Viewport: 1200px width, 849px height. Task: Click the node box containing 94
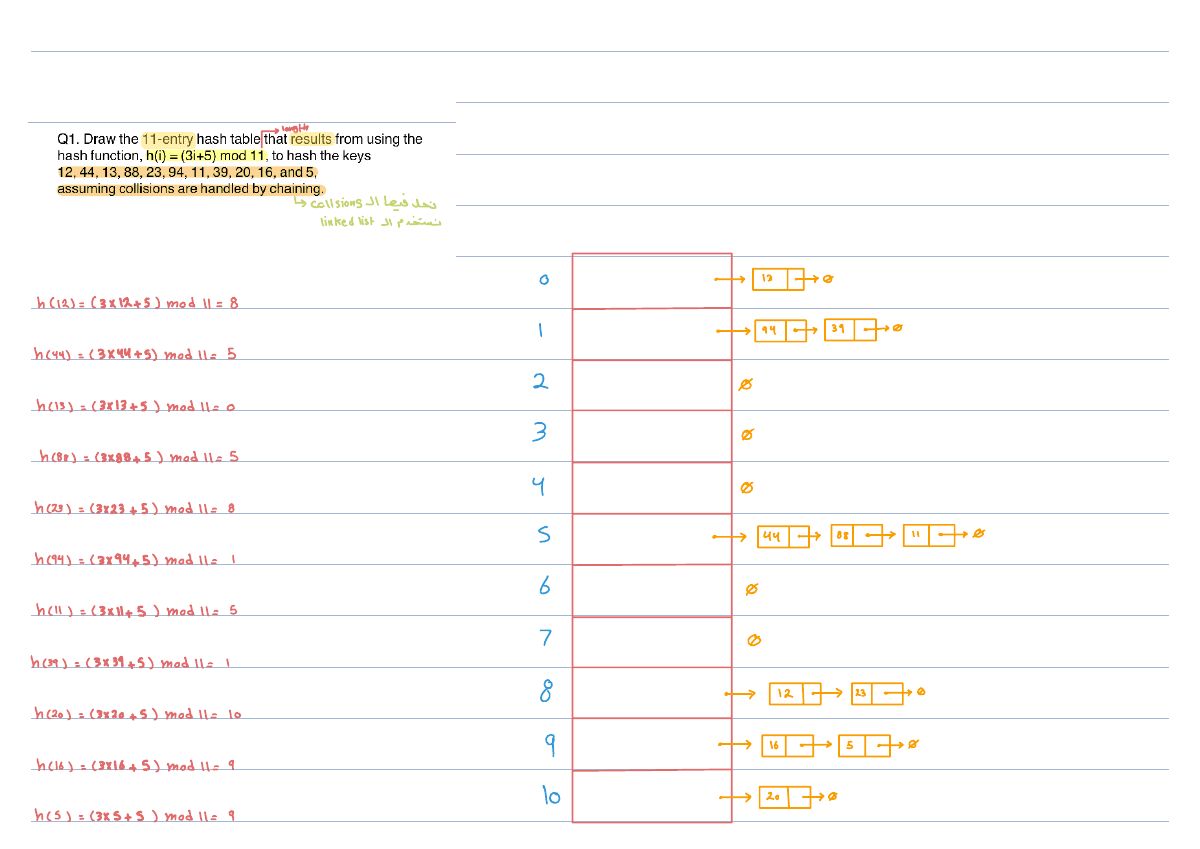[781, 329]
